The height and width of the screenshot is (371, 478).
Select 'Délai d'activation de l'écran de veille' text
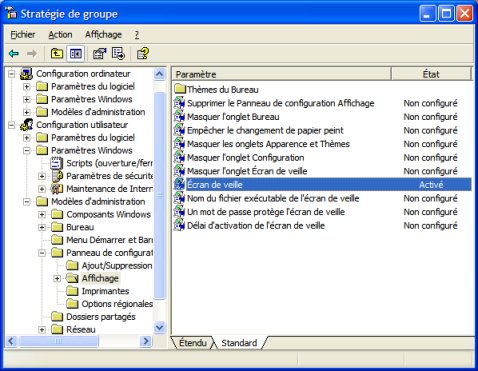coord(256,226)
